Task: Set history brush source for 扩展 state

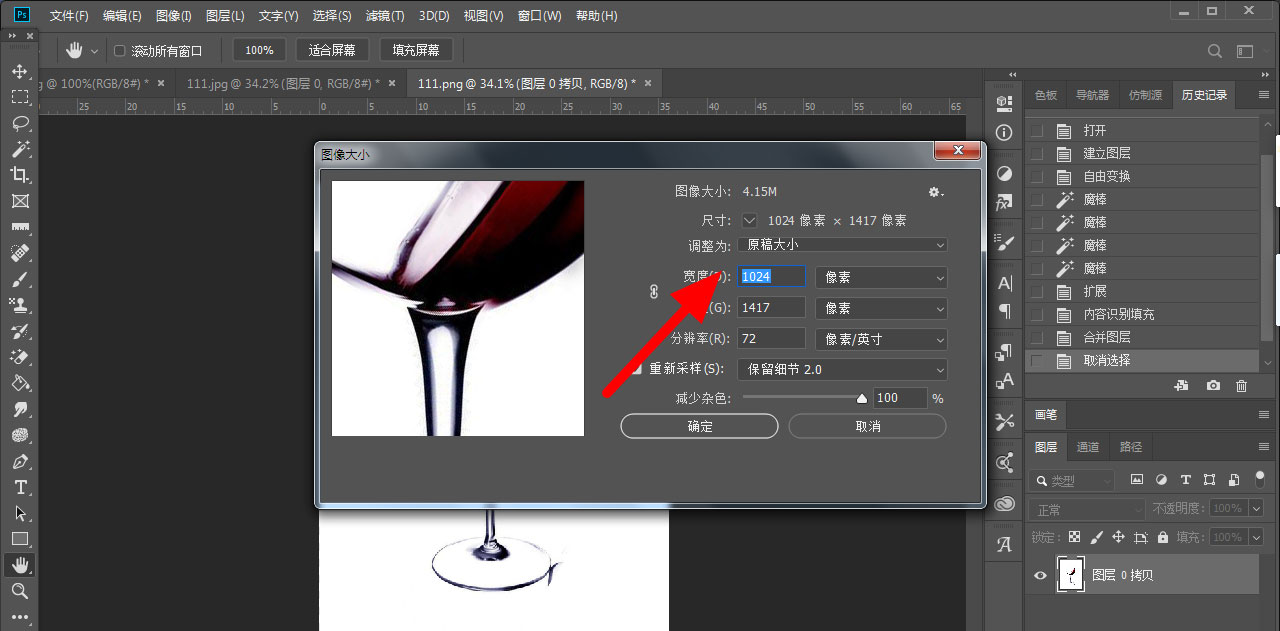Action: [x=1037, y=291]
